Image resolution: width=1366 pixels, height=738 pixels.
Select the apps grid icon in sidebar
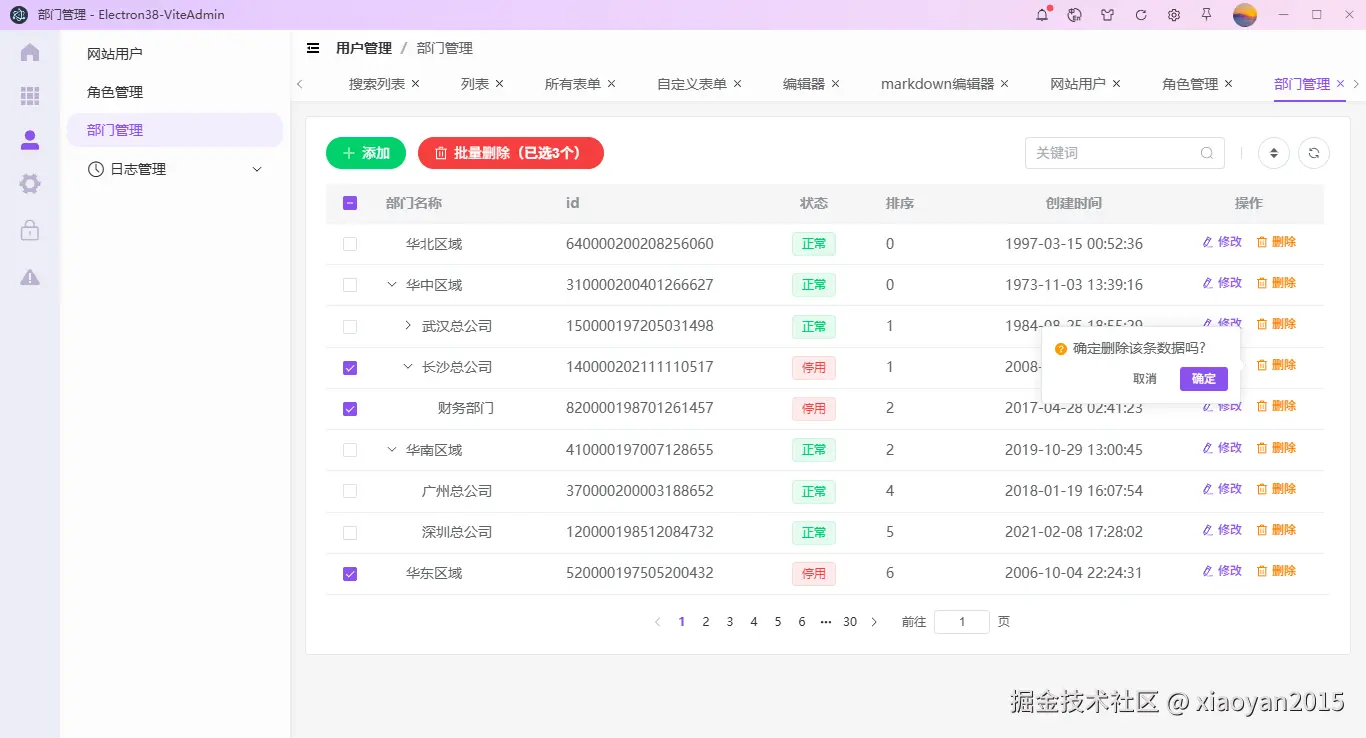coord(28,96)
